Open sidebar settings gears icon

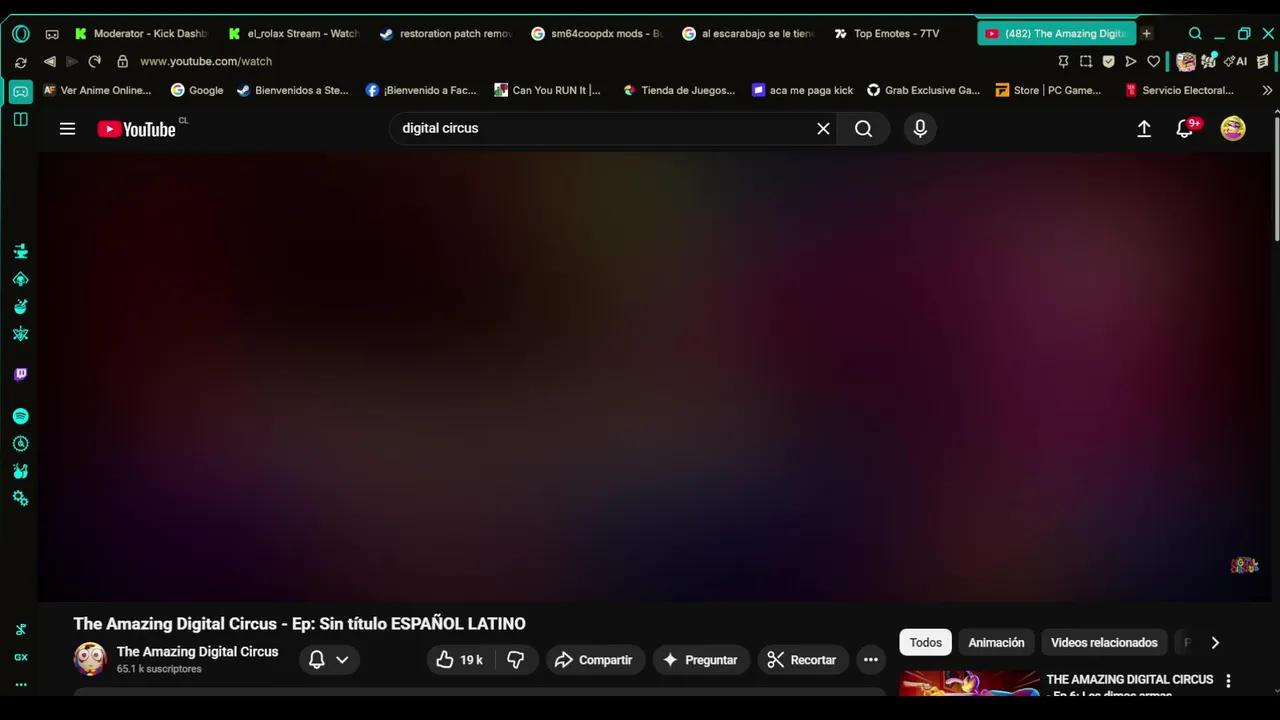pyautogui.click(x=20, y=498)
